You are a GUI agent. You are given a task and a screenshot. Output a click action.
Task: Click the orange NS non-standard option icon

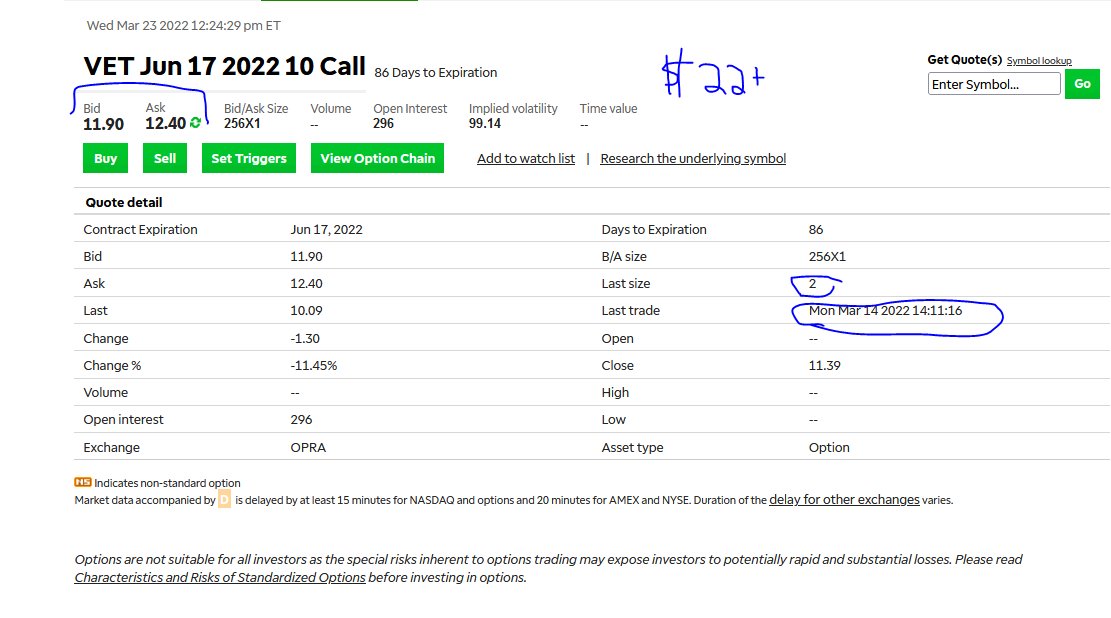83,482
